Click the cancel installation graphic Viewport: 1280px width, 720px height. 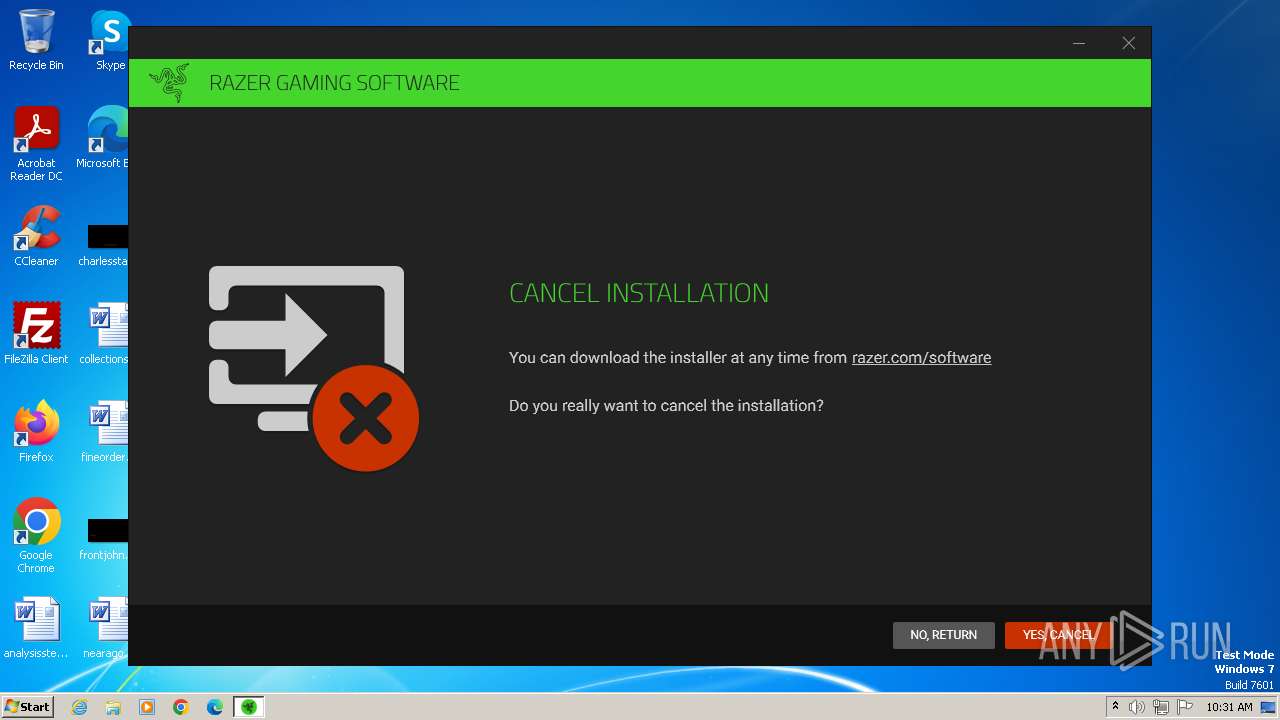pyautogui.click(x=313, y=367)
